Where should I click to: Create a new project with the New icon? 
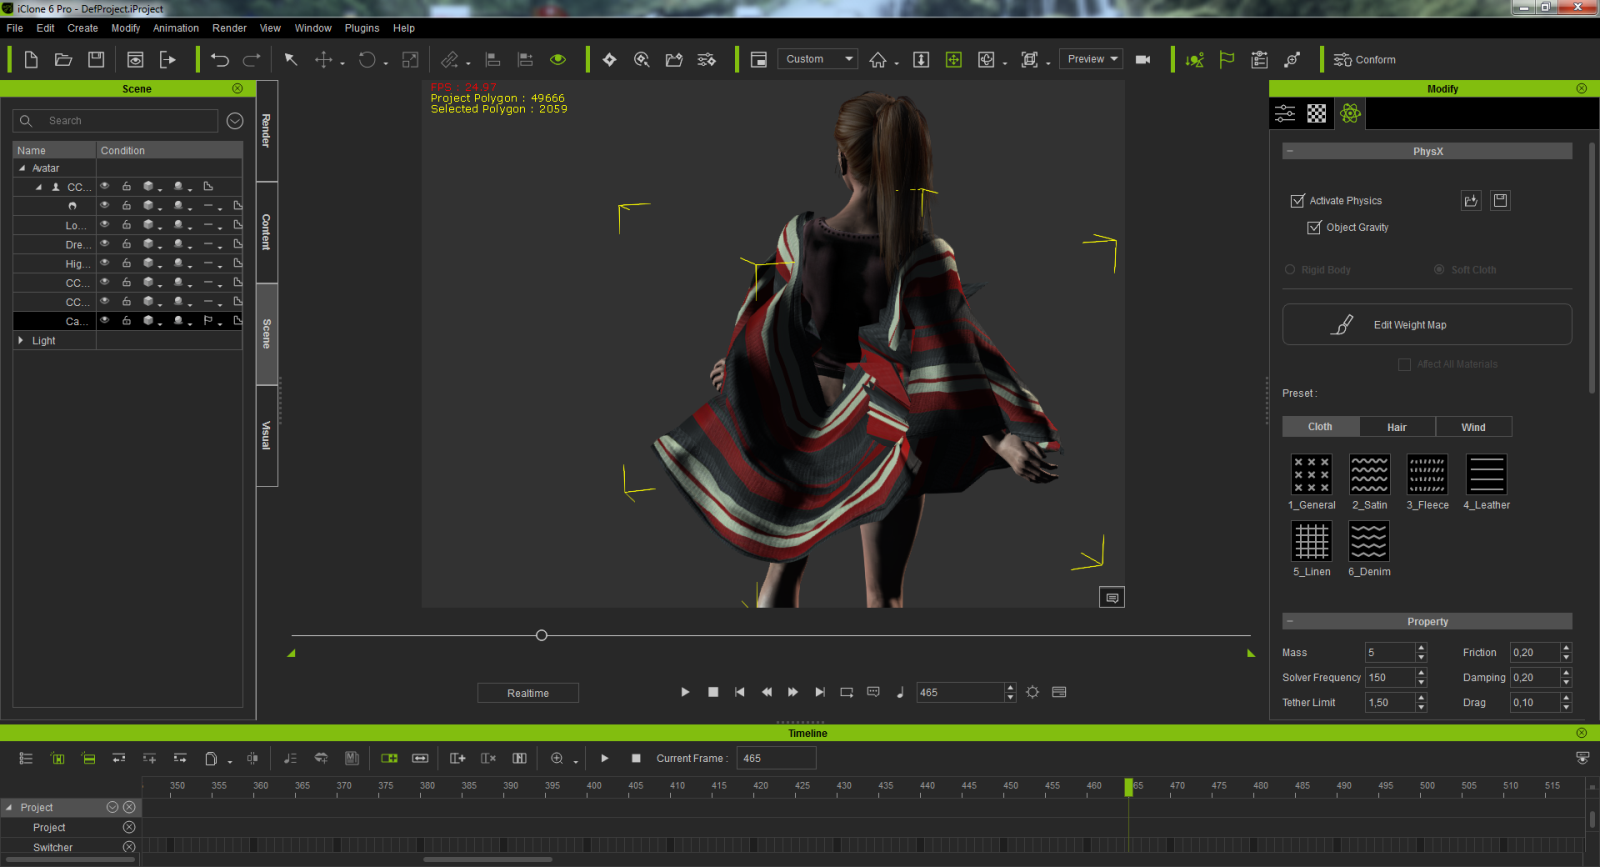point(31,60)
